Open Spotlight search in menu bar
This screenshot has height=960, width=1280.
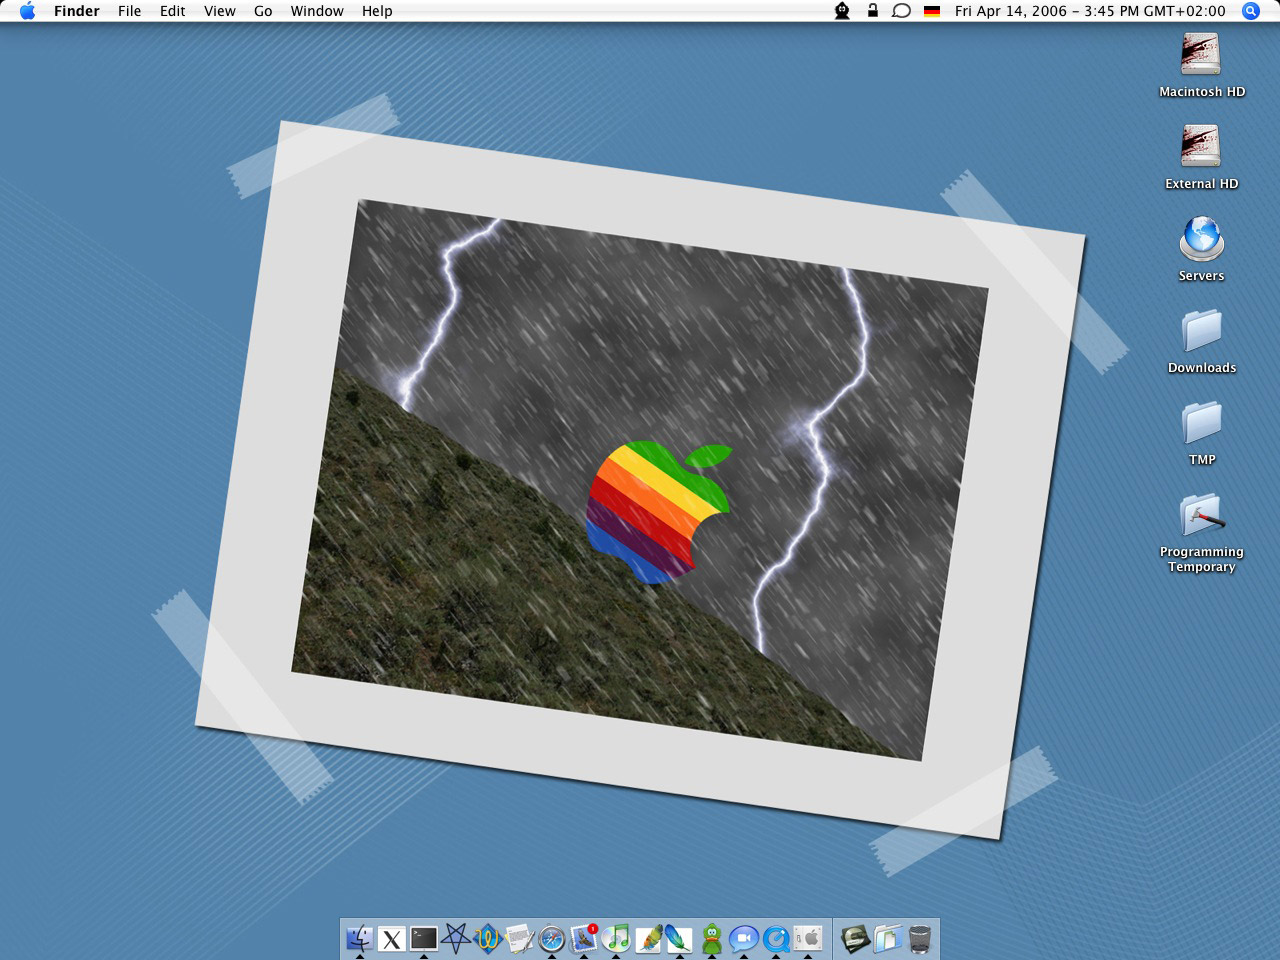click(x=1250, y=11)
